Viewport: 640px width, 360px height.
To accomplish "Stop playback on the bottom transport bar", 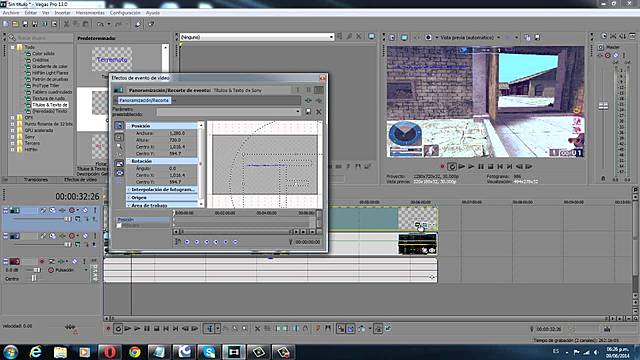I will coord(156,328).
